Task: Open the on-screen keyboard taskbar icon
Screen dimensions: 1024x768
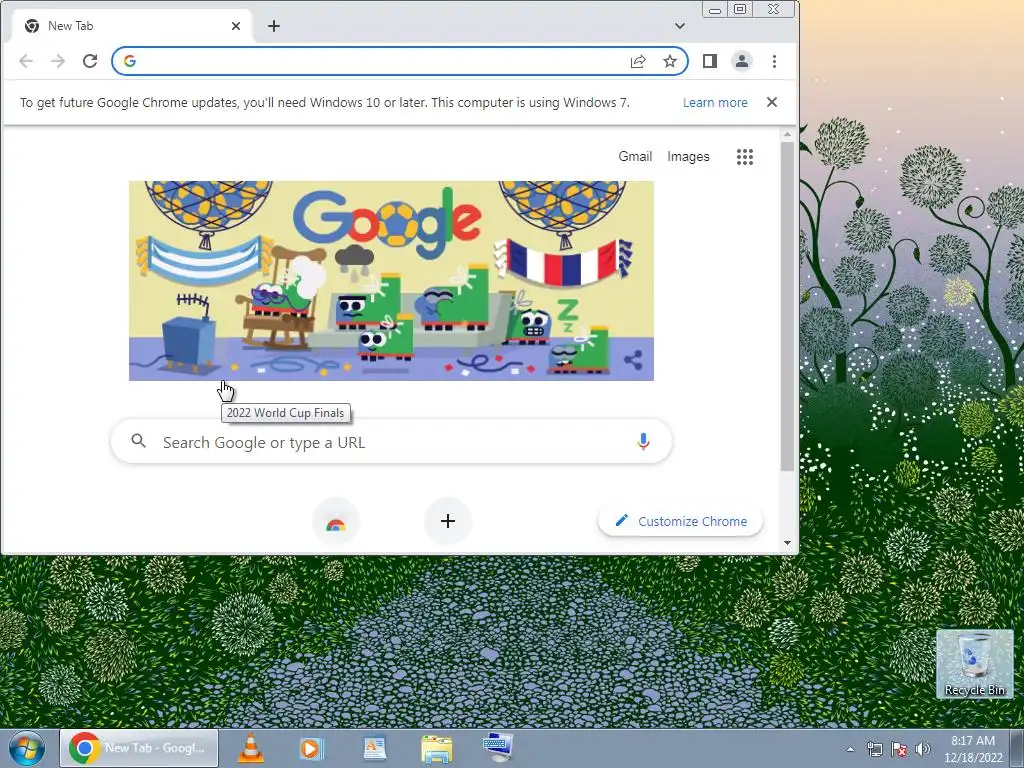Action: point(498,747)
